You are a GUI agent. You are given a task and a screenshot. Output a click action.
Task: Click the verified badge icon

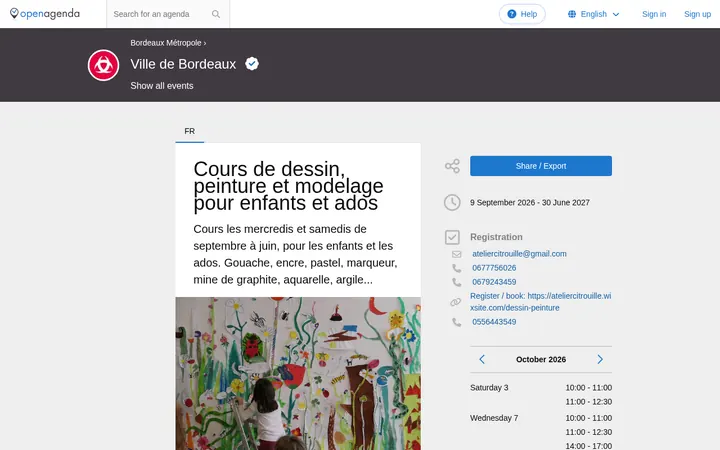tap(252, 64)
